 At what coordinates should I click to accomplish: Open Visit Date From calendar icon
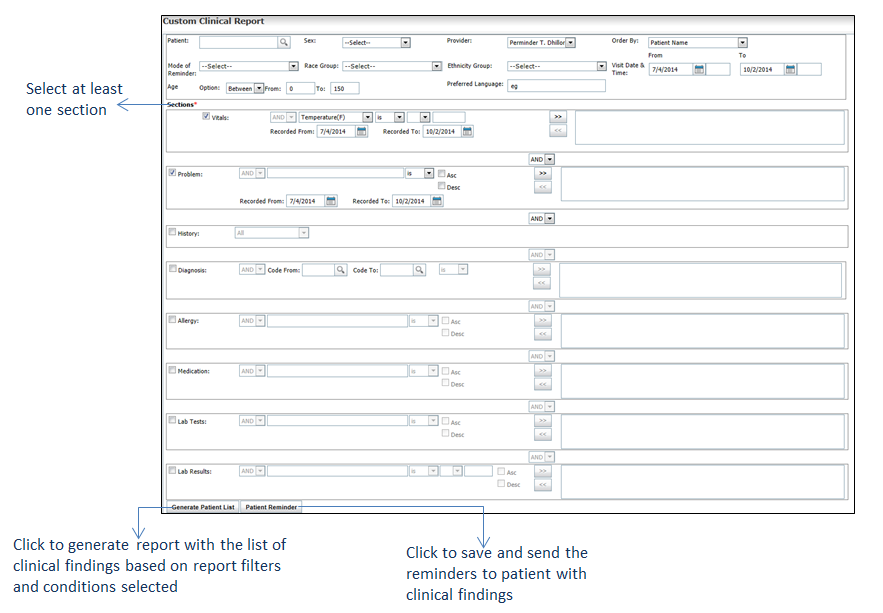699,69
